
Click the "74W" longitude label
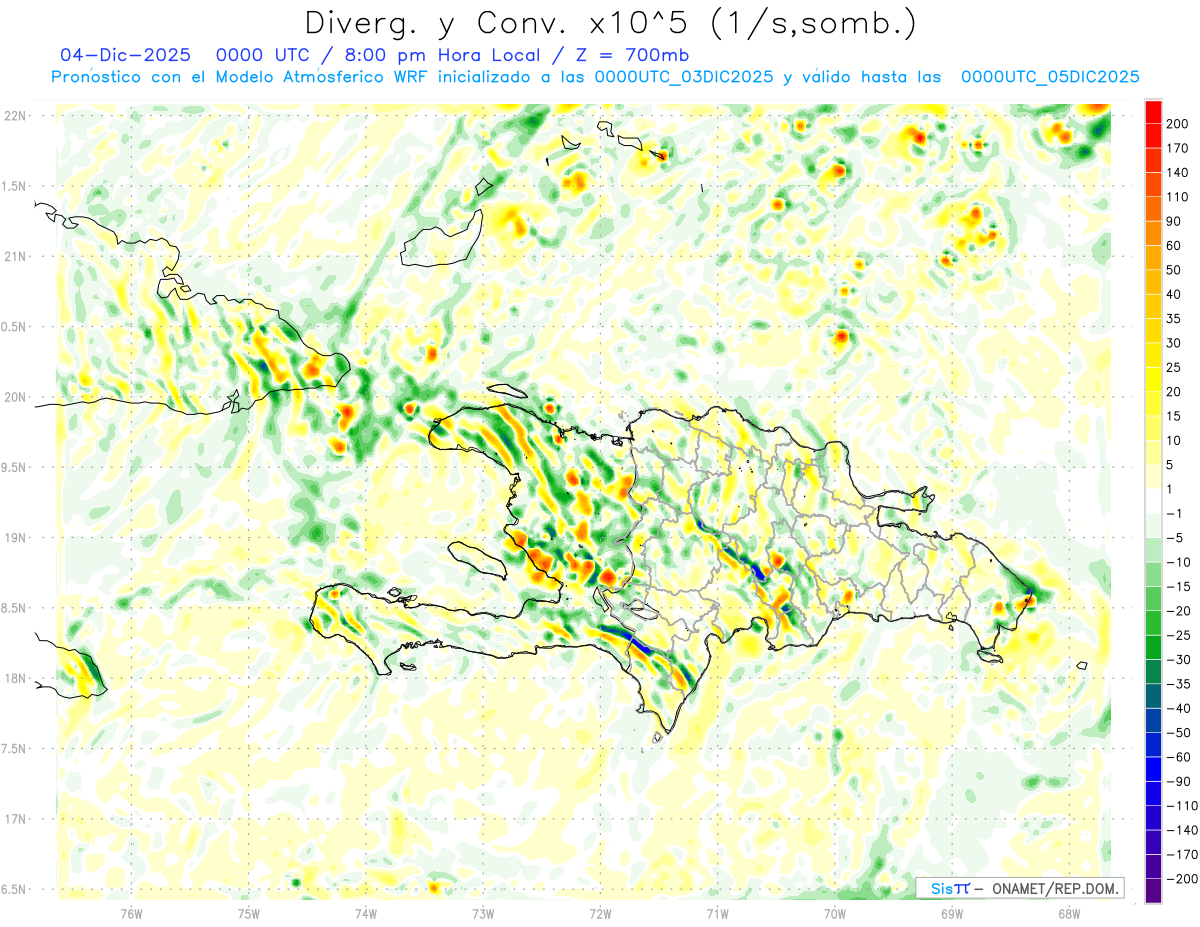coord(366,913)
